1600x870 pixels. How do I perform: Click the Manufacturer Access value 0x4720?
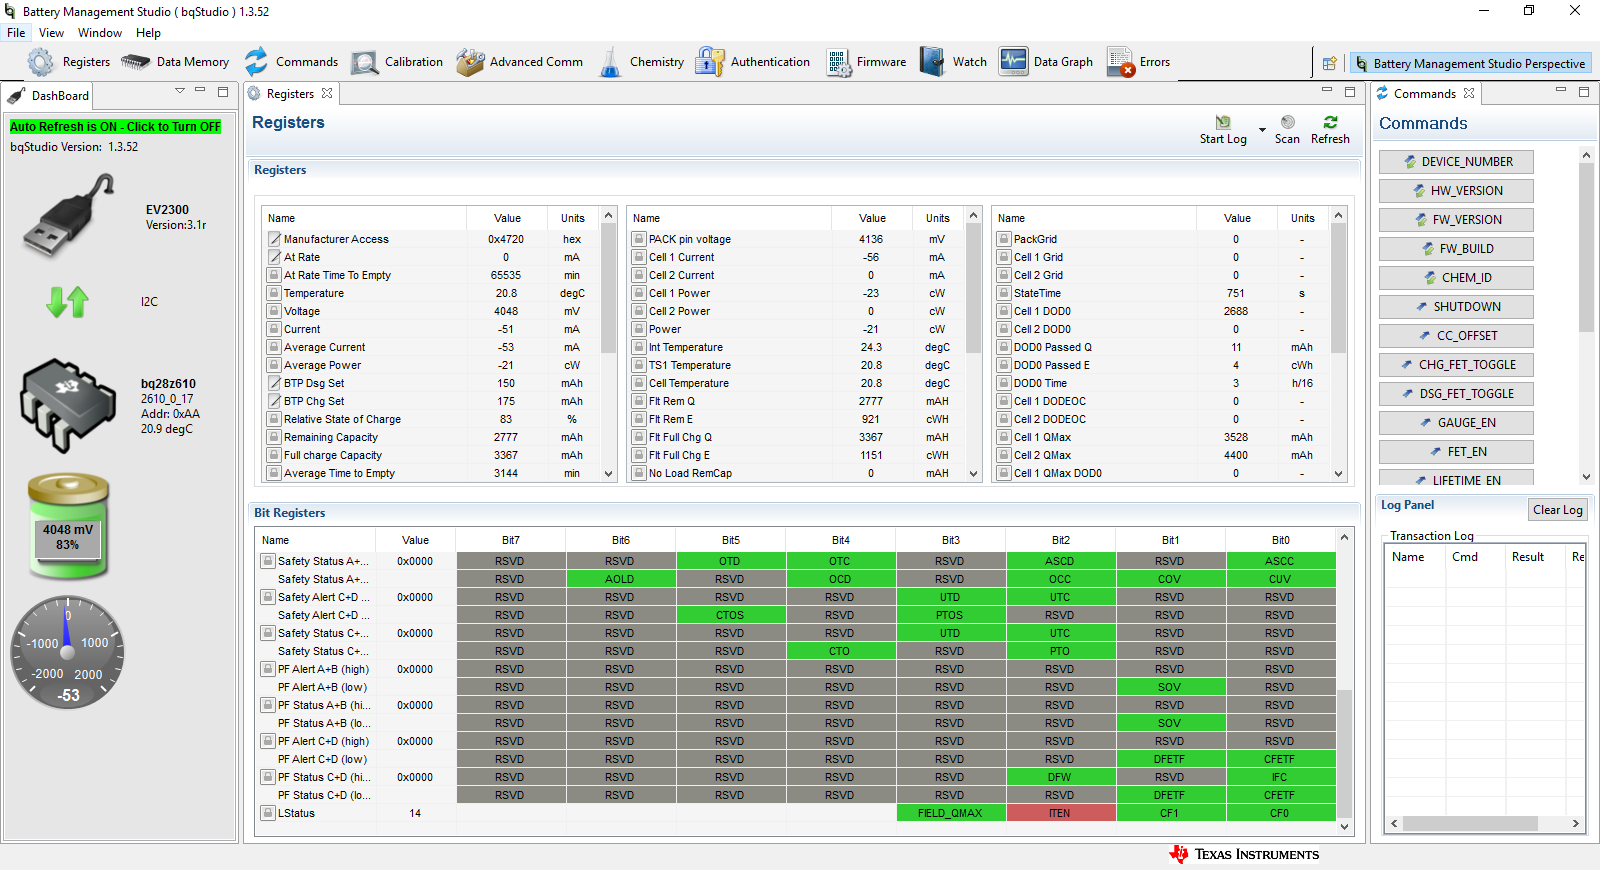click(506, 239)
